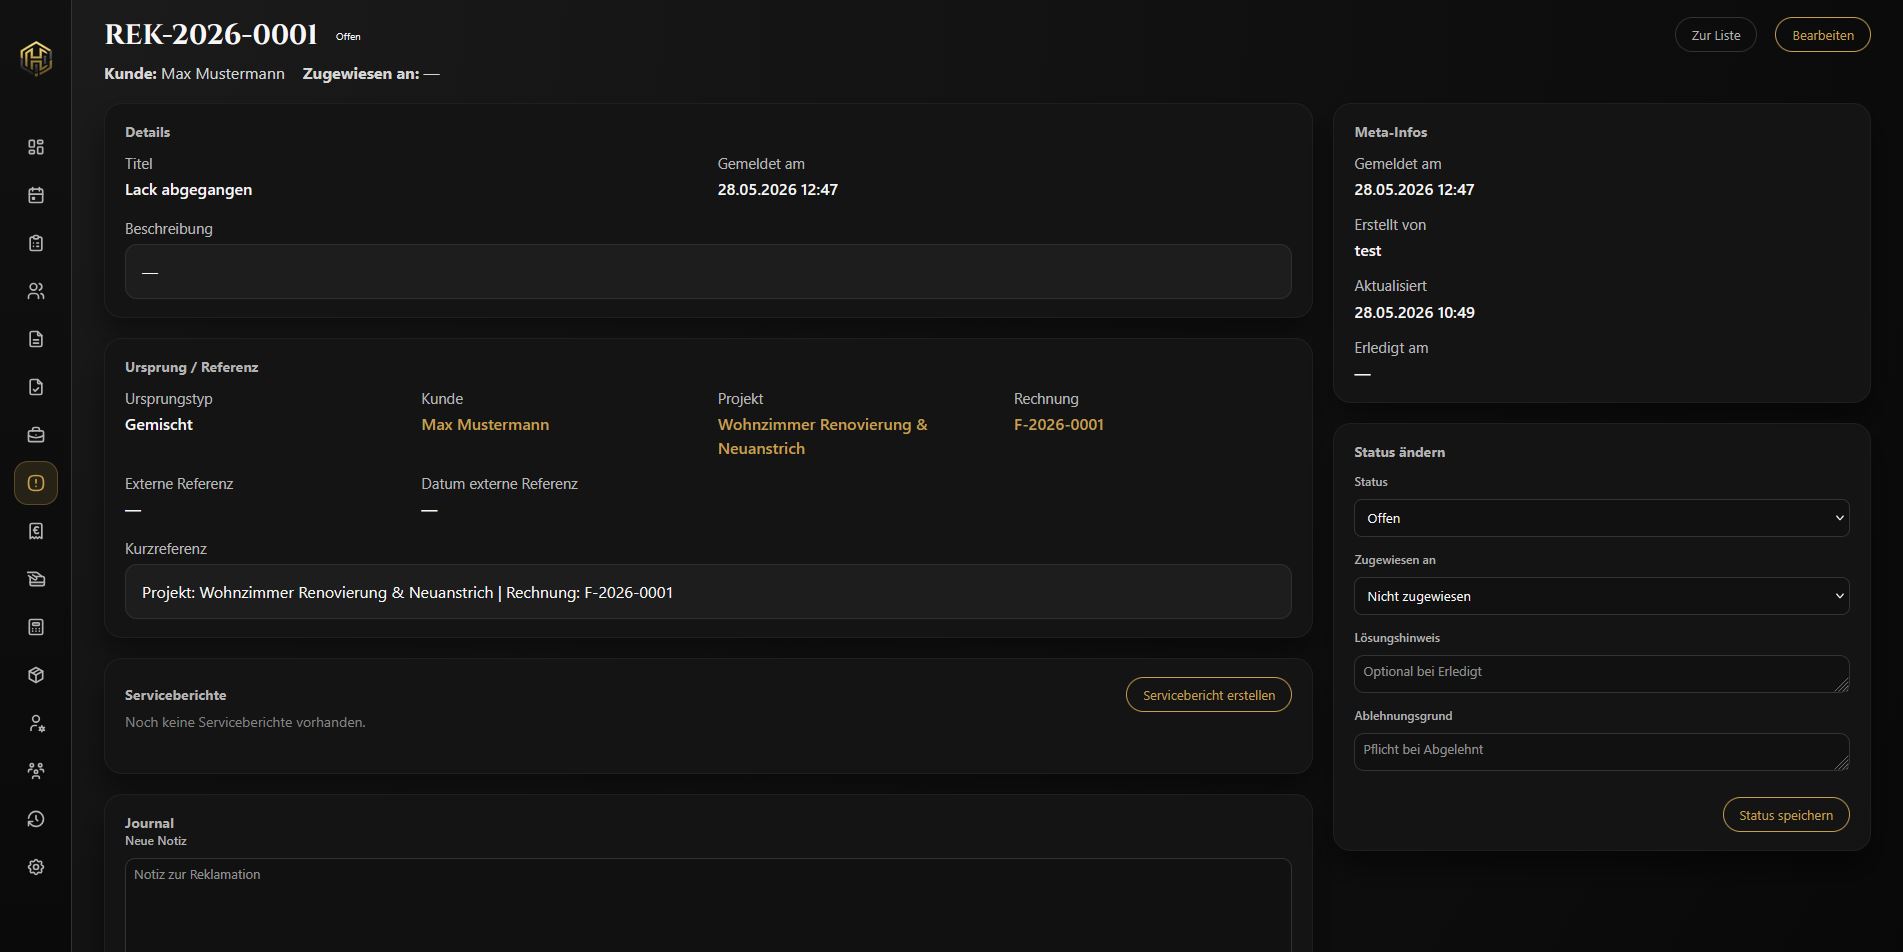Open the Status dropdown showing Offen
The height and width of the screenshot is (952, 1903).
click(x=1601, y=518)
